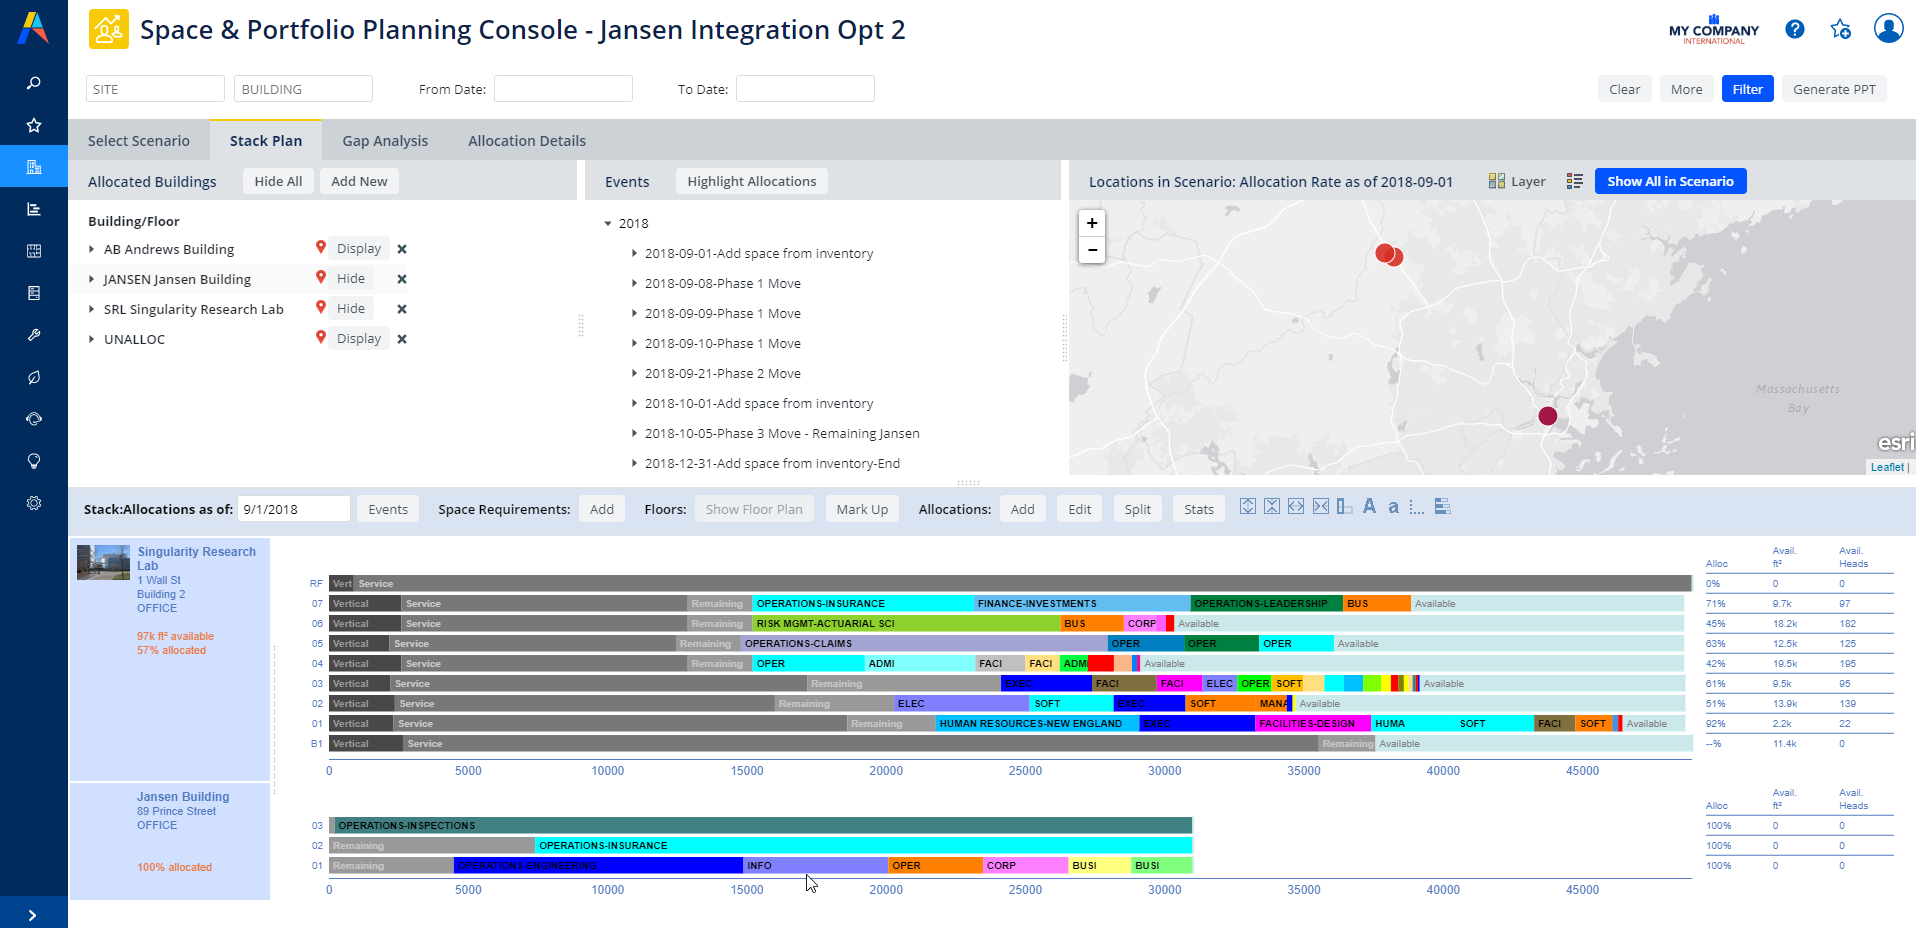Switch to the Gap Analysis tab
The image size is (1916, 928).
(385, 141)
